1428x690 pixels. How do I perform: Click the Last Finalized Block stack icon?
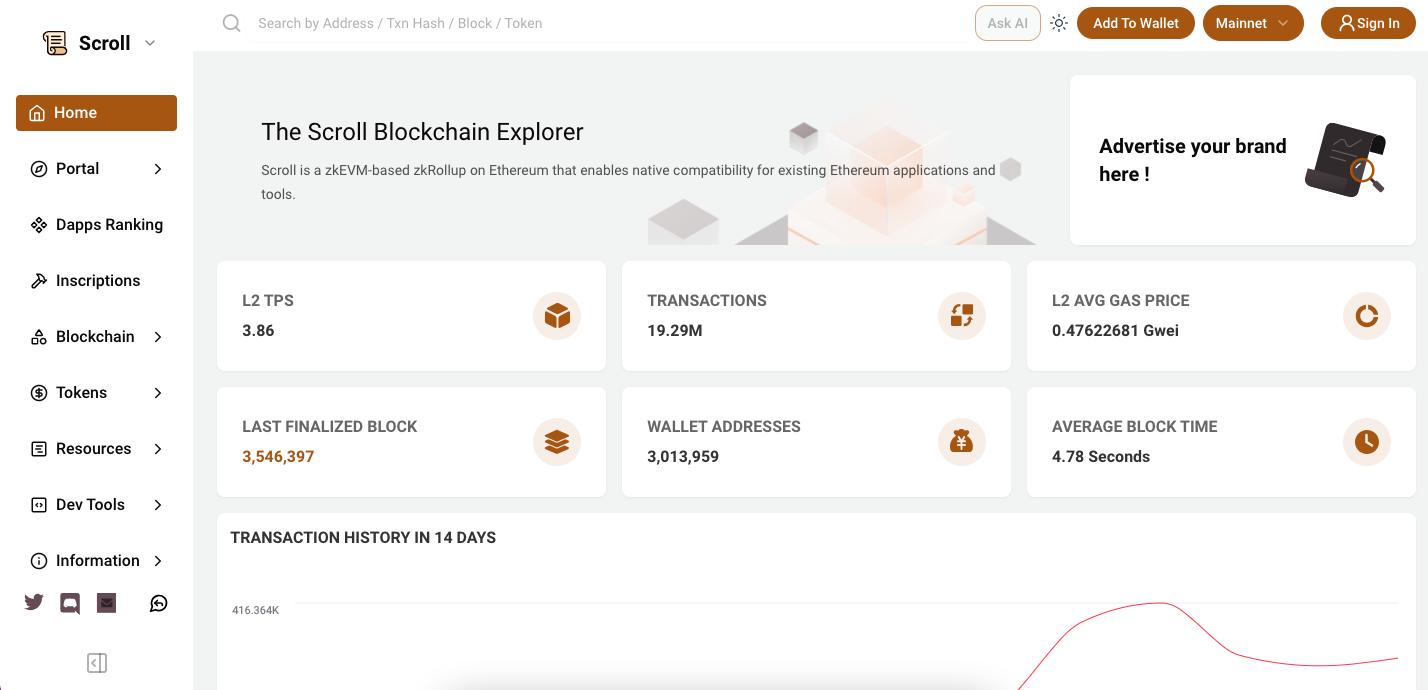tap(557, 442)
